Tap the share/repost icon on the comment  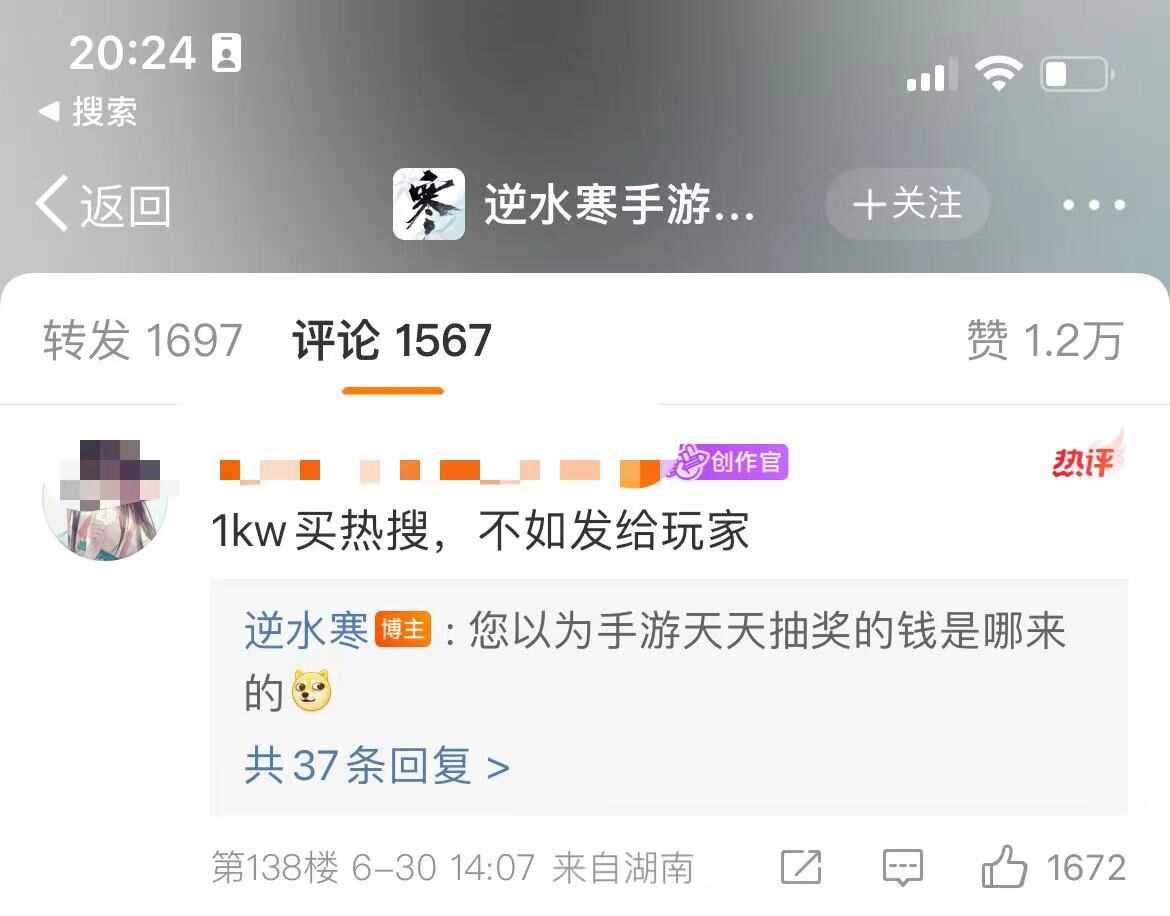coord(801,868)
